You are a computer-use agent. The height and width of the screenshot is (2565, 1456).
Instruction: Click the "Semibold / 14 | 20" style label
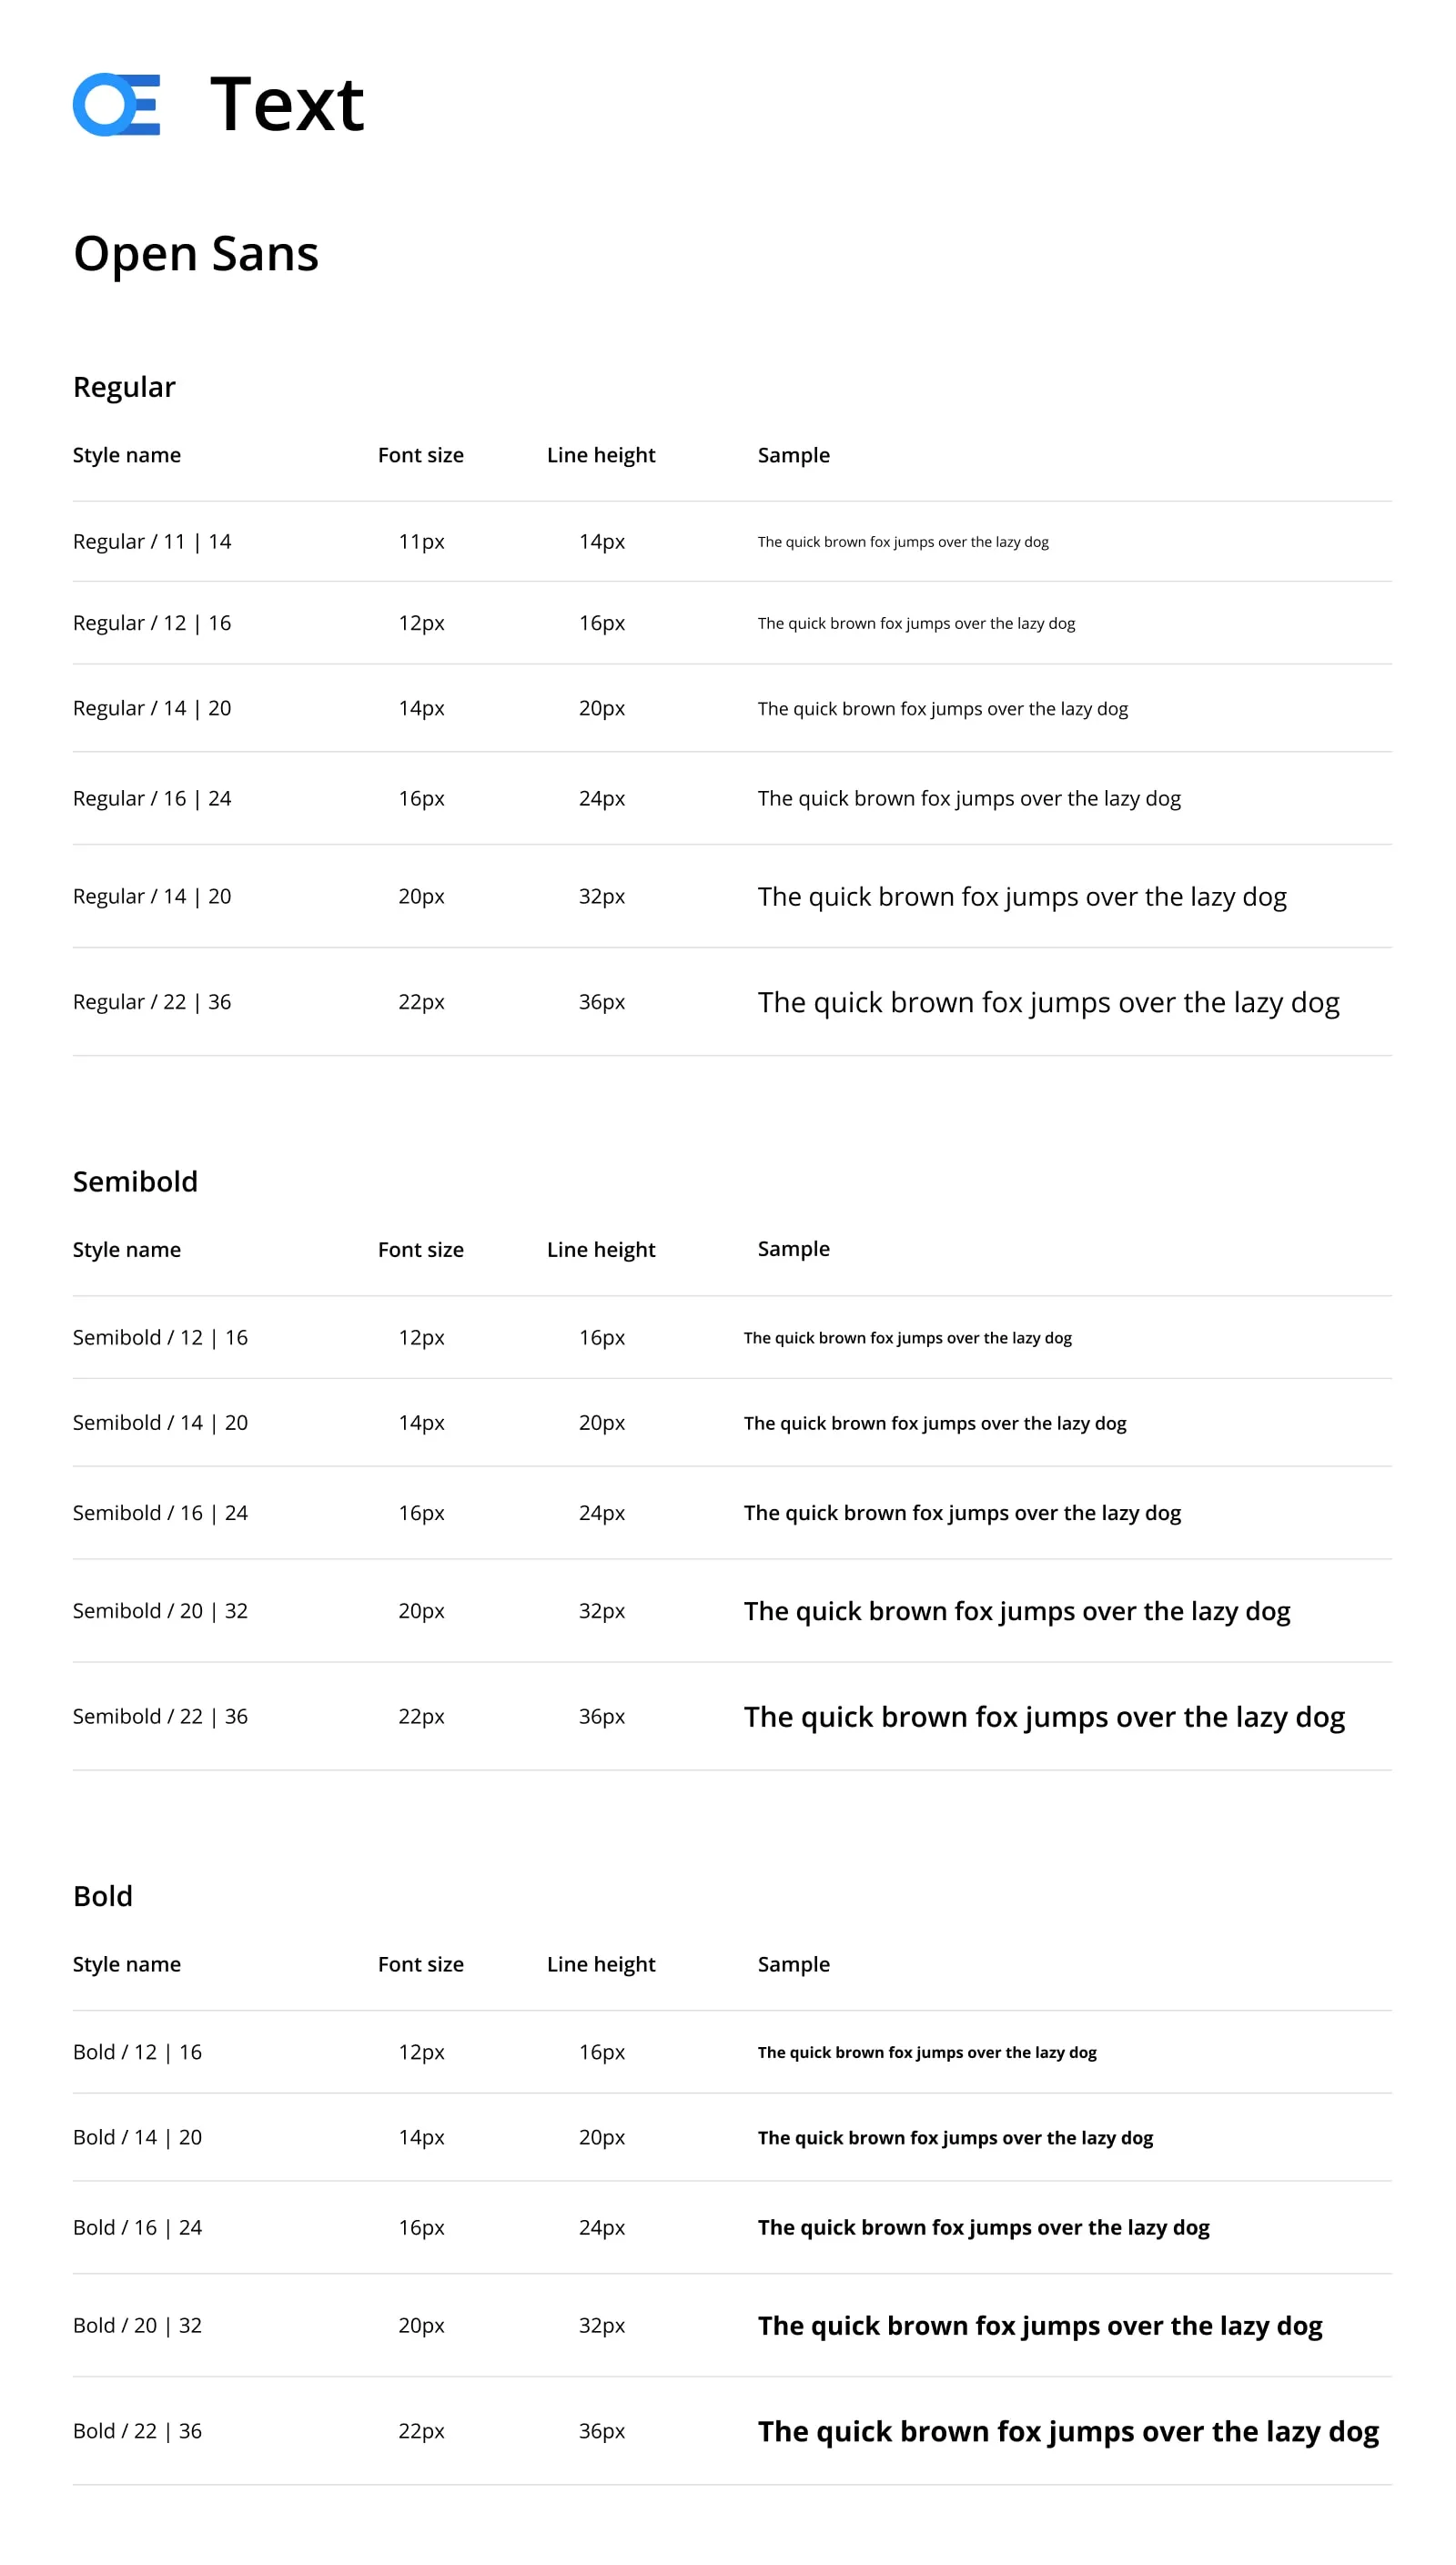tap(160, 1422)
